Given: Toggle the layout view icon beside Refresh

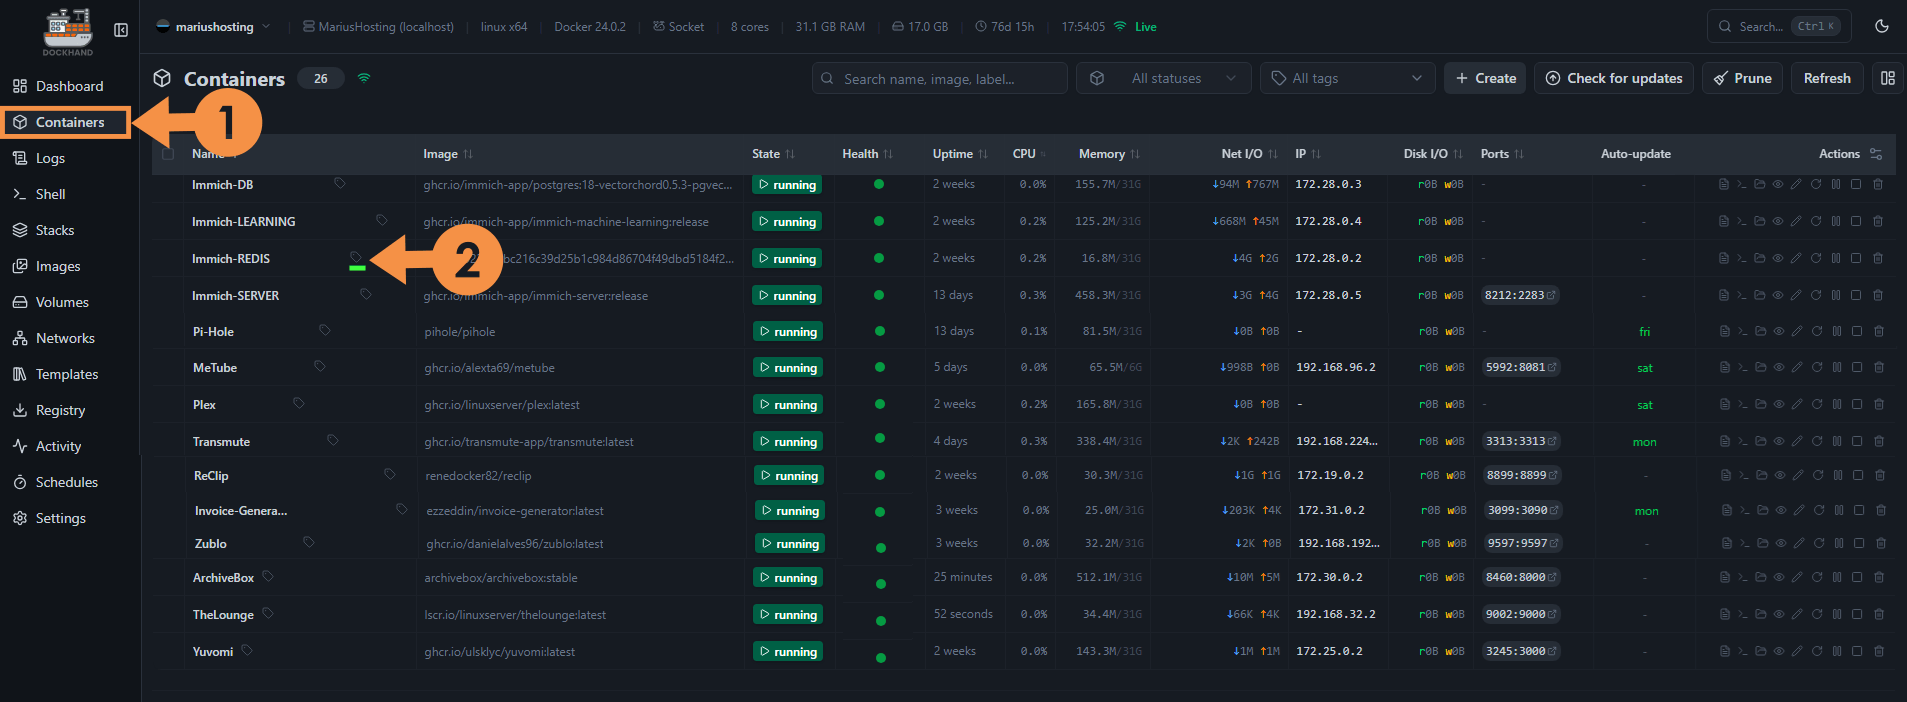Looking at the screenshot, I should coord(1888,78).
